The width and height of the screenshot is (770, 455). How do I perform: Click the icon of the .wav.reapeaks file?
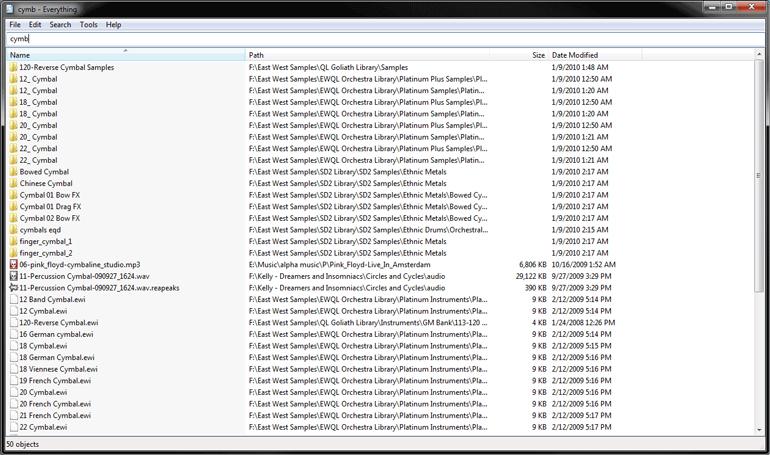pyautogui.click(x=14, y=288)
